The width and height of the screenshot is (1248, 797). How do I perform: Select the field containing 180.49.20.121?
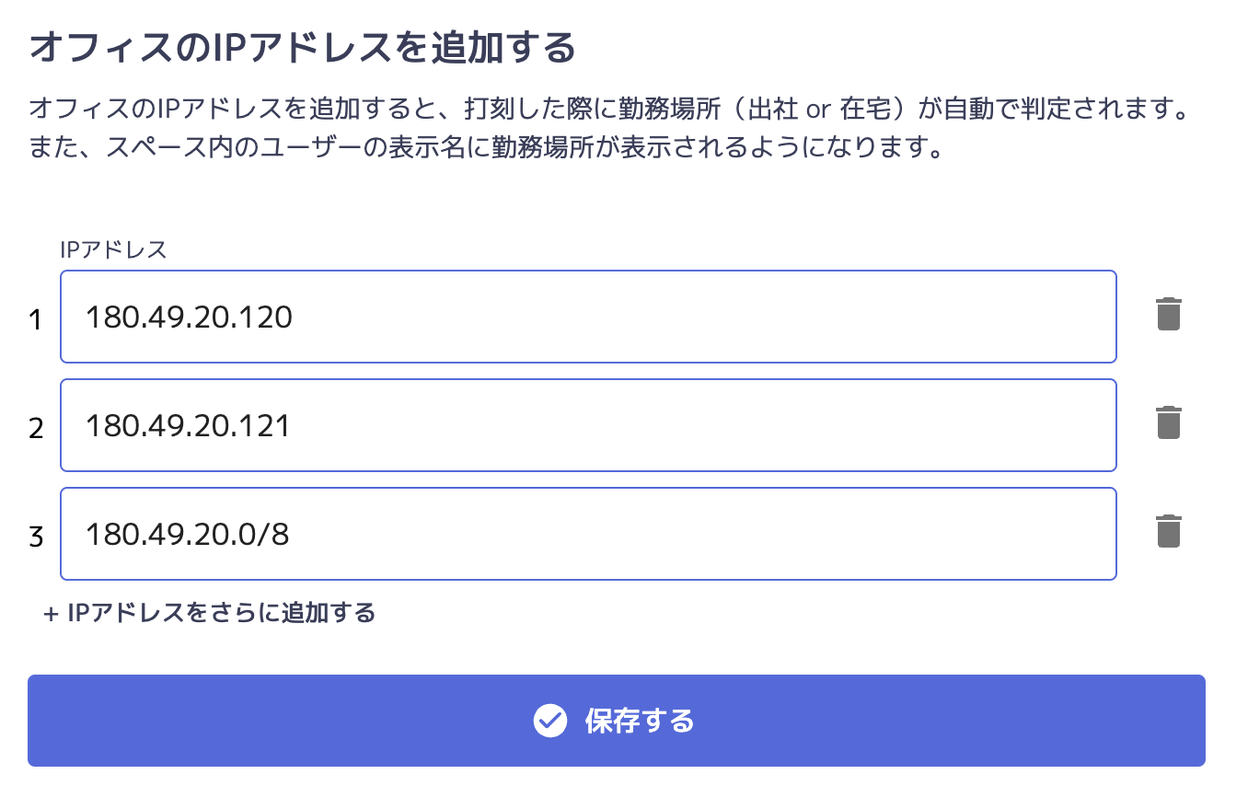(588, 425)
